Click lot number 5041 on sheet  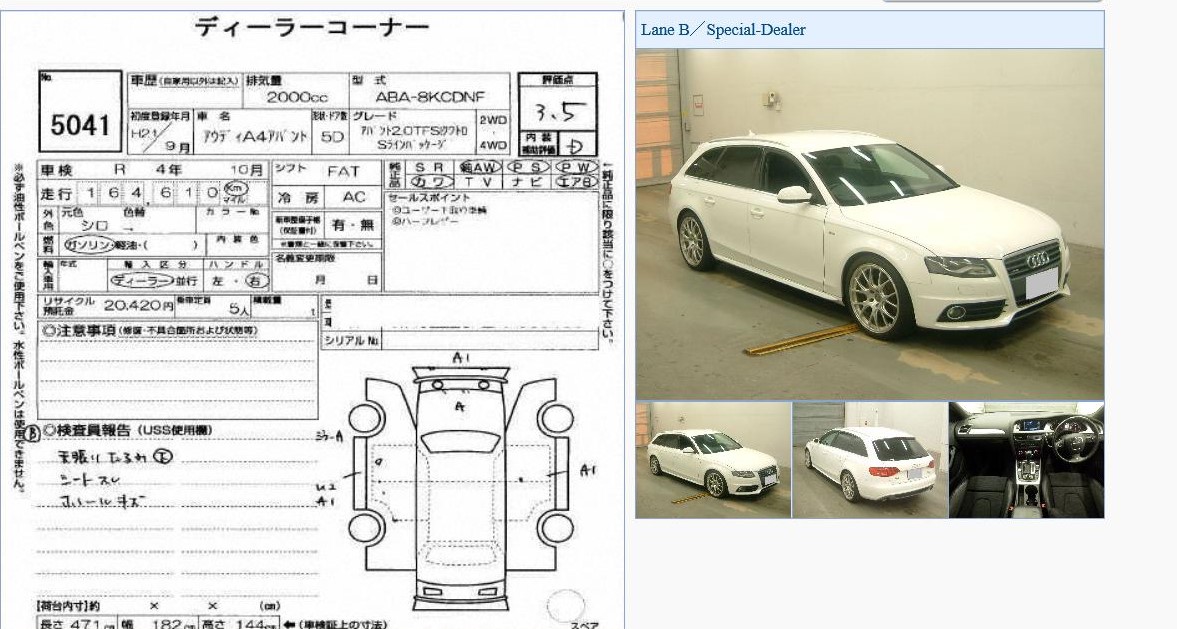(80, 125)
